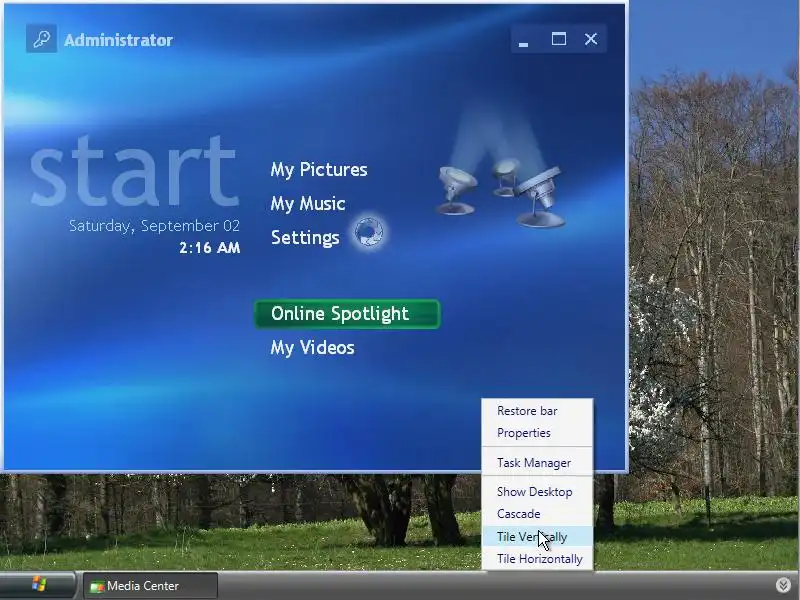Click the spinning disc icon beside Settings
This screenshot has height=600, width=800.
point(369,232)
